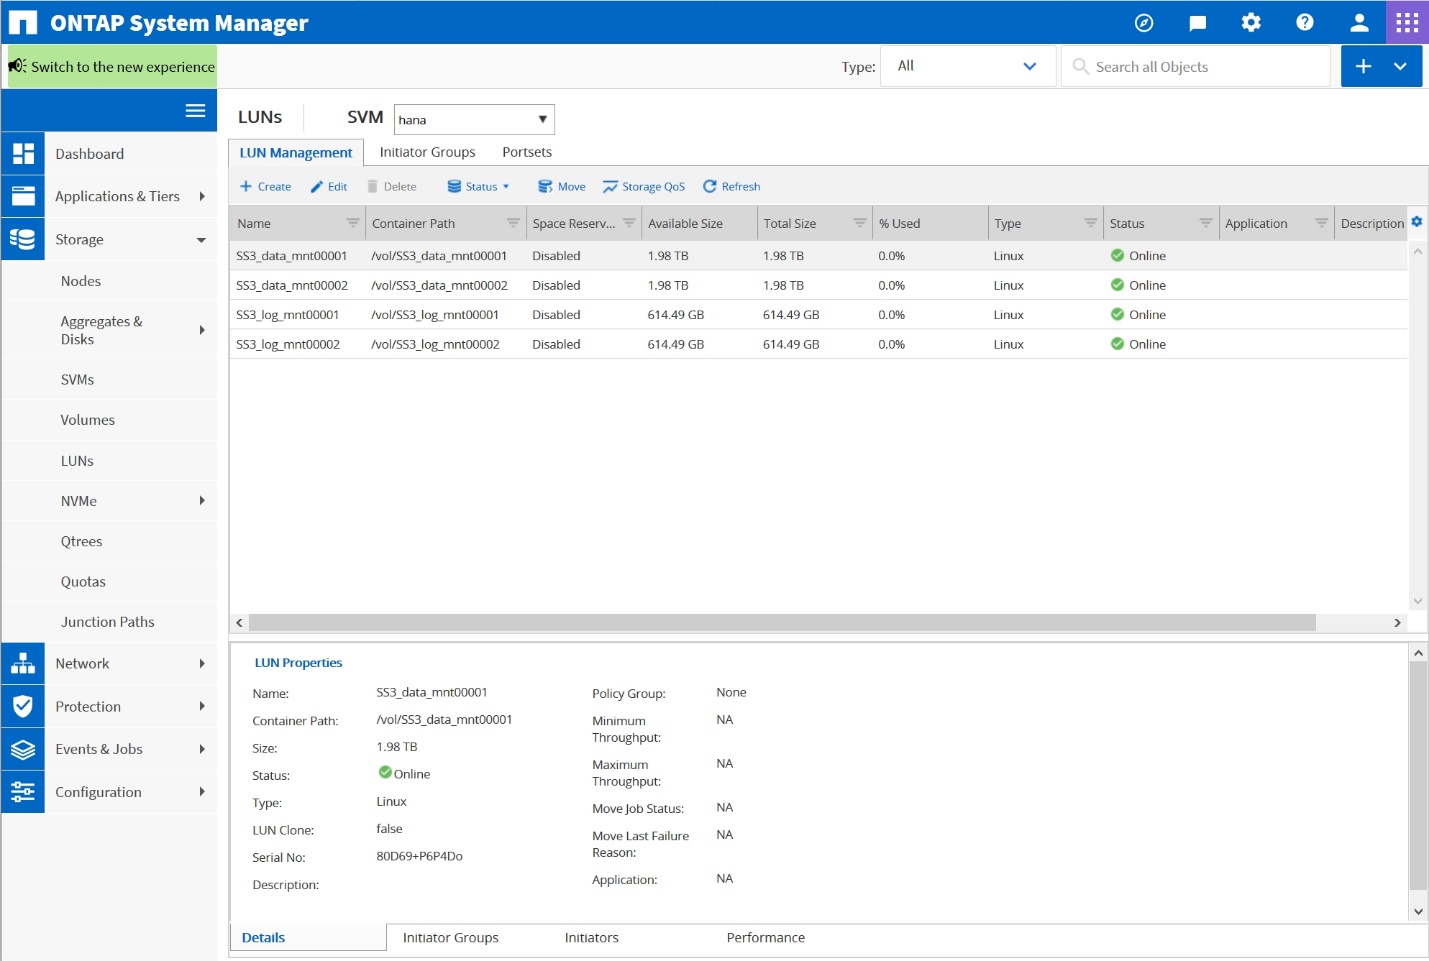Open the application grid switcher icon
Screen dimensions: 1429x961
[x=1407, y=22]
